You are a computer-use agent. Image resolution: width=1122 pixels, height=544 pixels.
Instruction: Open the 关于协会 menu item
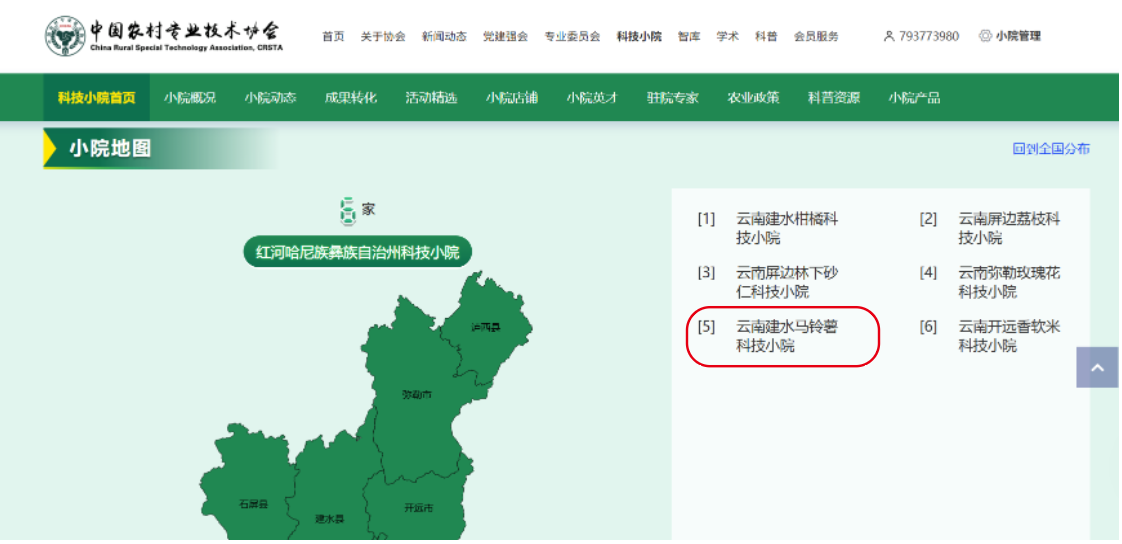coord(383,36)
